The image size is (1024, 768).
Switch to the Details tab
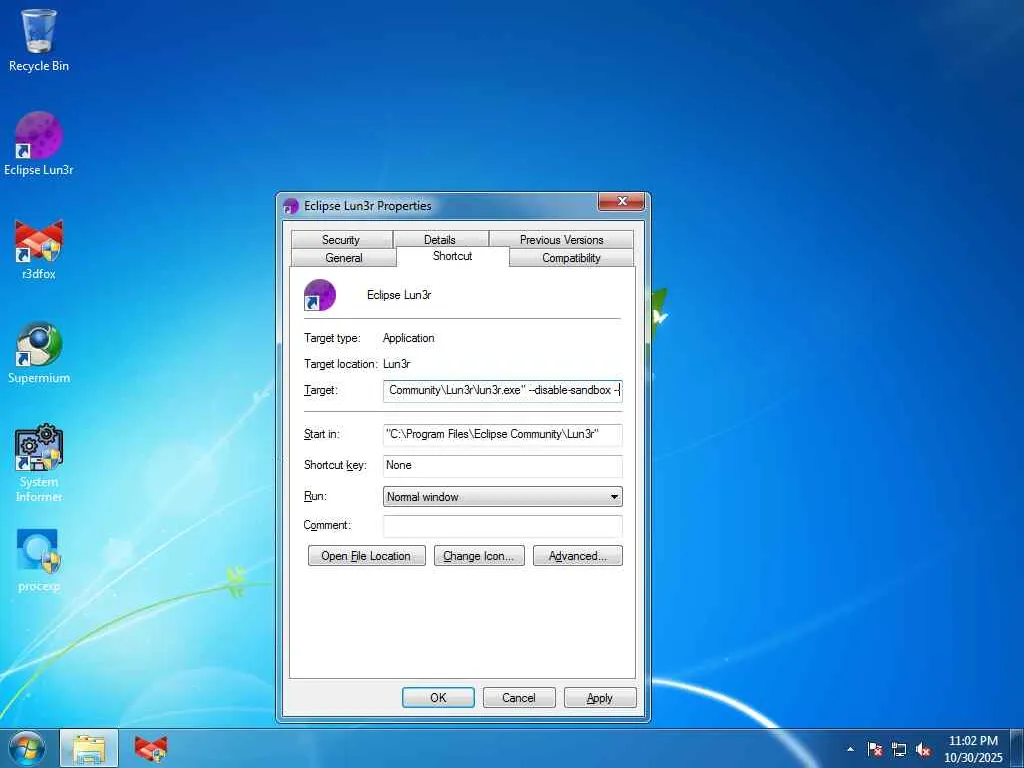point(440,239)
